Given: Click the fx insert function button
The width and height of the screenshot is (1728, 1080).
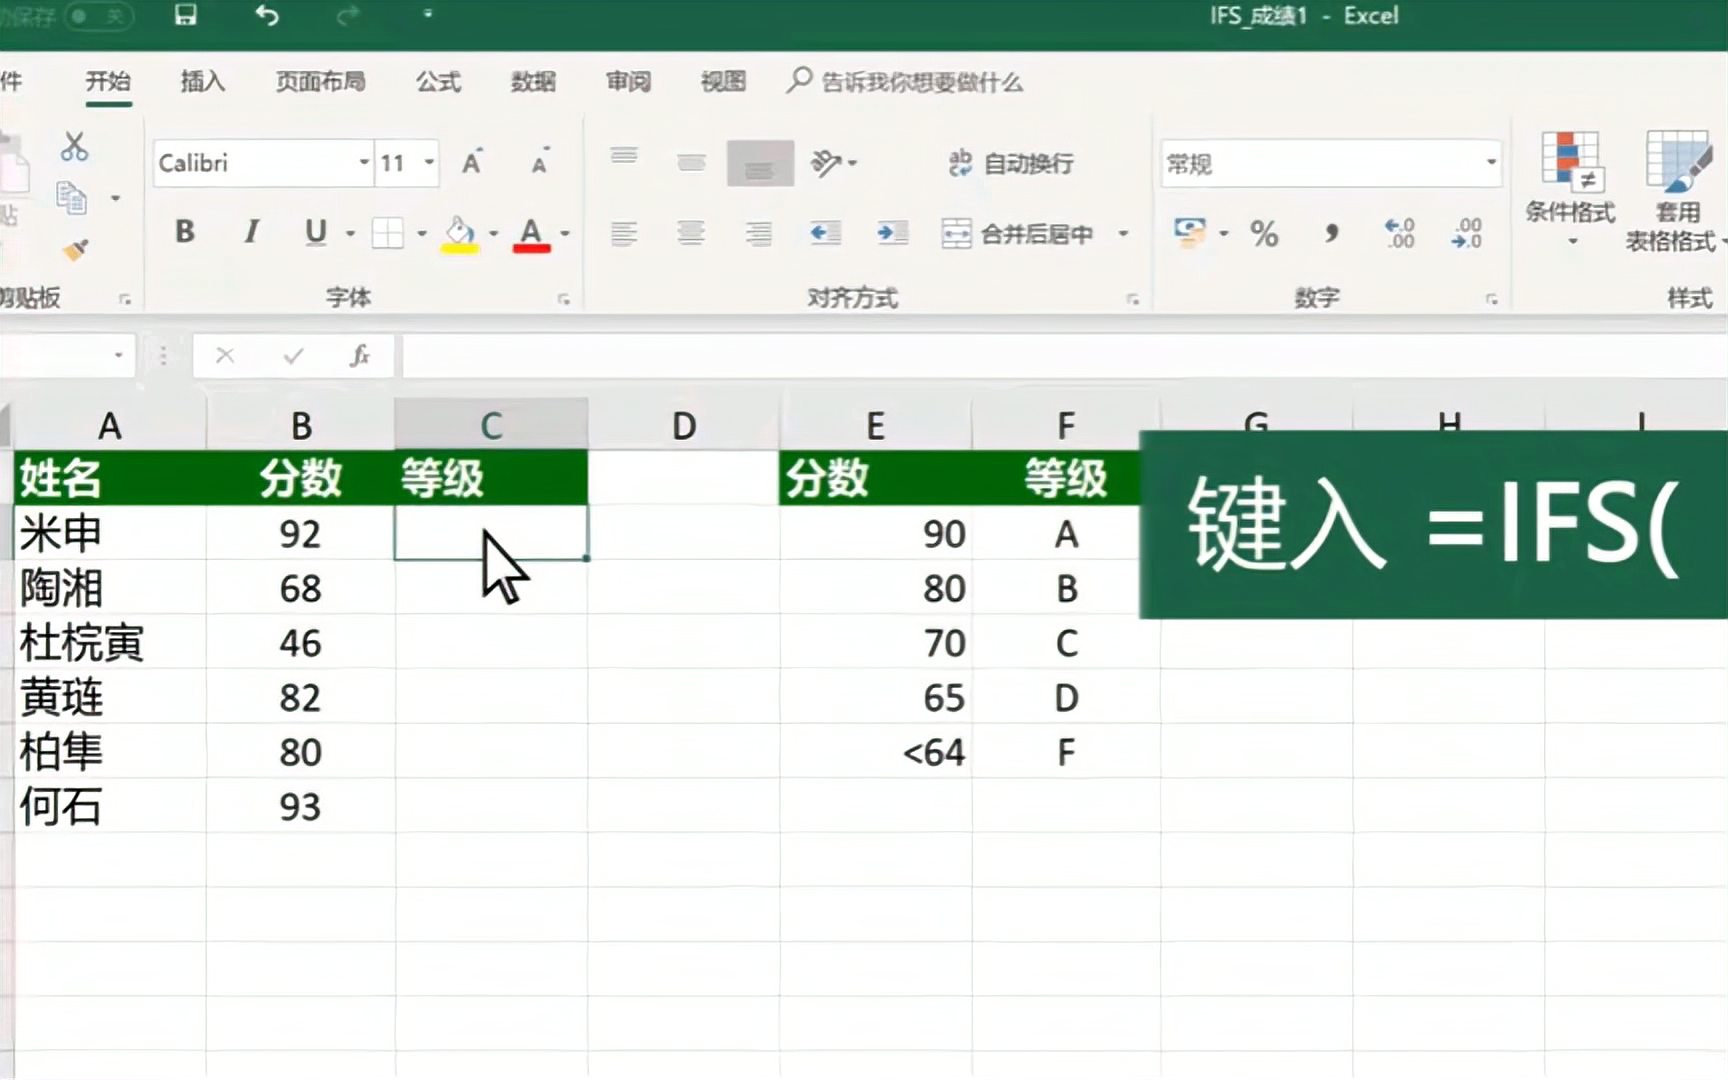Looking at the screenshot, I should [x=362, y=355].
